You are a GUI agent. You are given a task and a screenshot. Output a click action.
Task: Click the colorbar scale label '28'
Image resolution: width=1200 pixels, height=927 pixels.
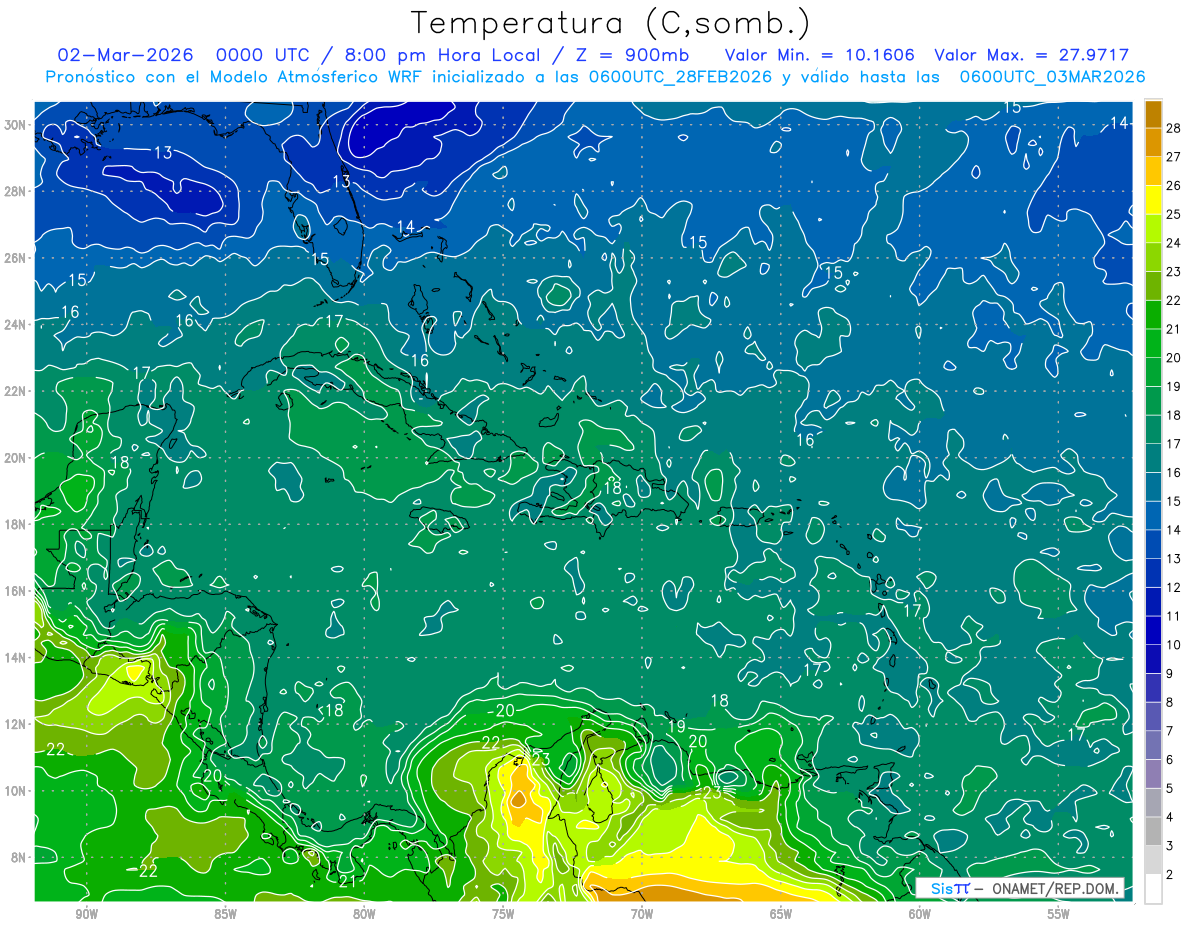[1174, 128]
